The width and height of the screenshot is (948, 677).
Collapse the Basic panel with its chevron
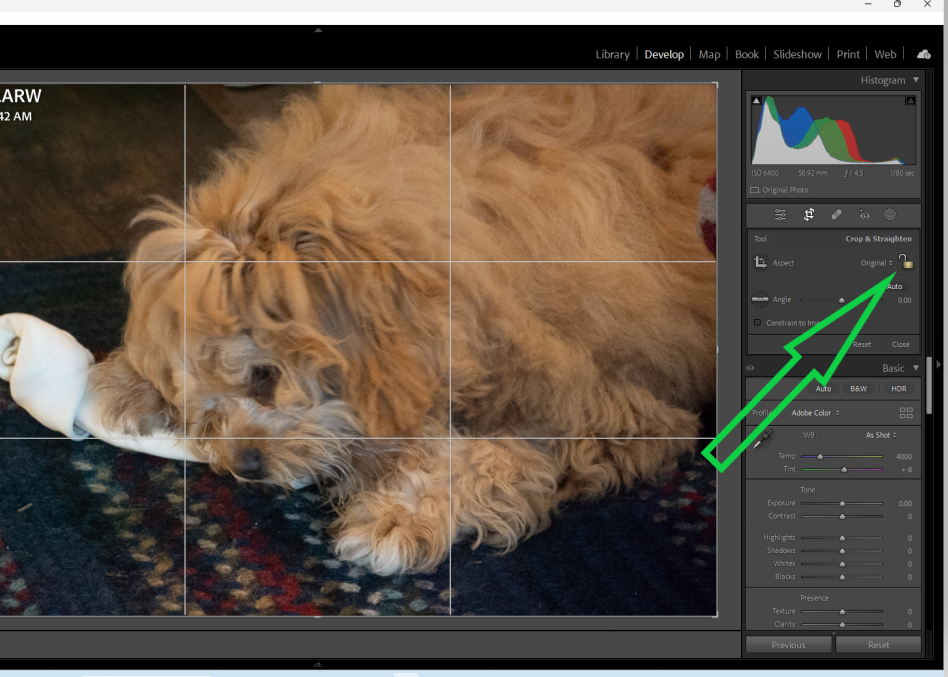(916, 368)
